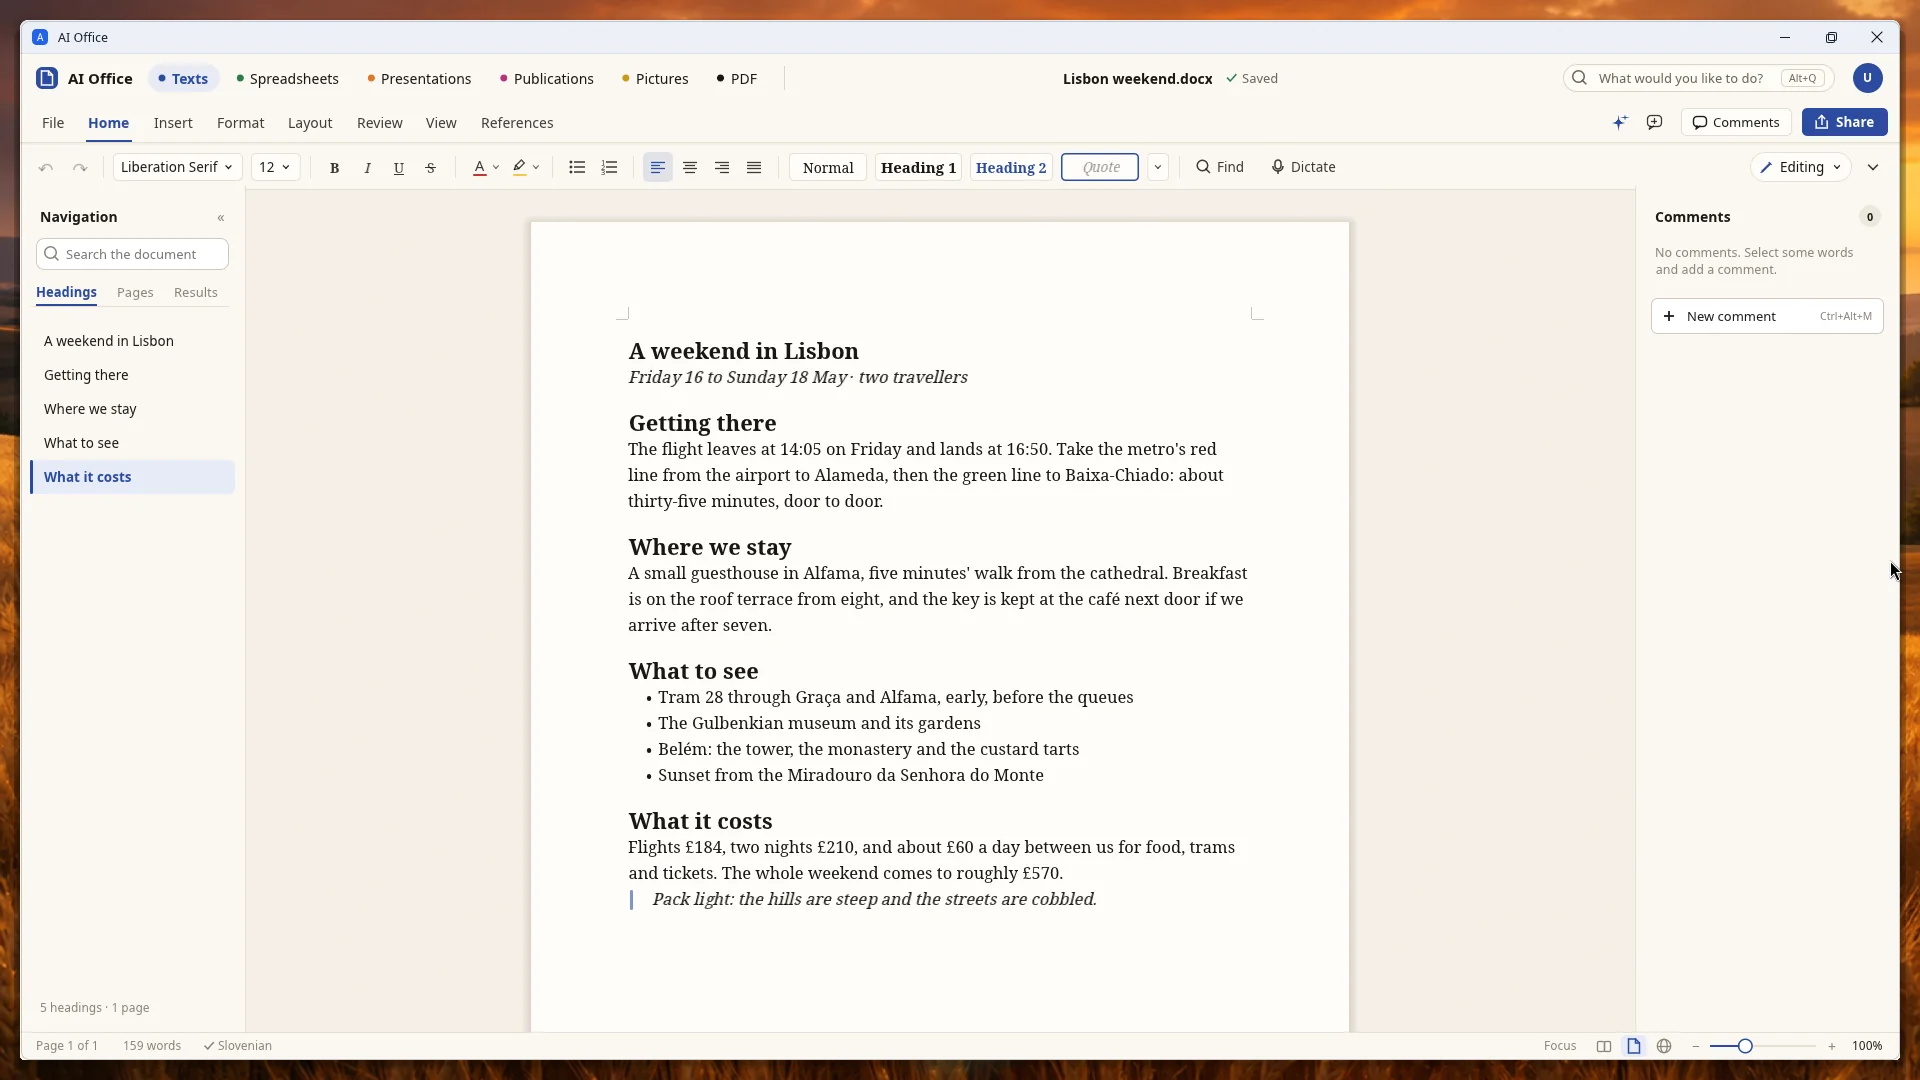1920x1080 pixels.
Task: Collapse the ribbon with the chevron
Action: point(1873,167)
